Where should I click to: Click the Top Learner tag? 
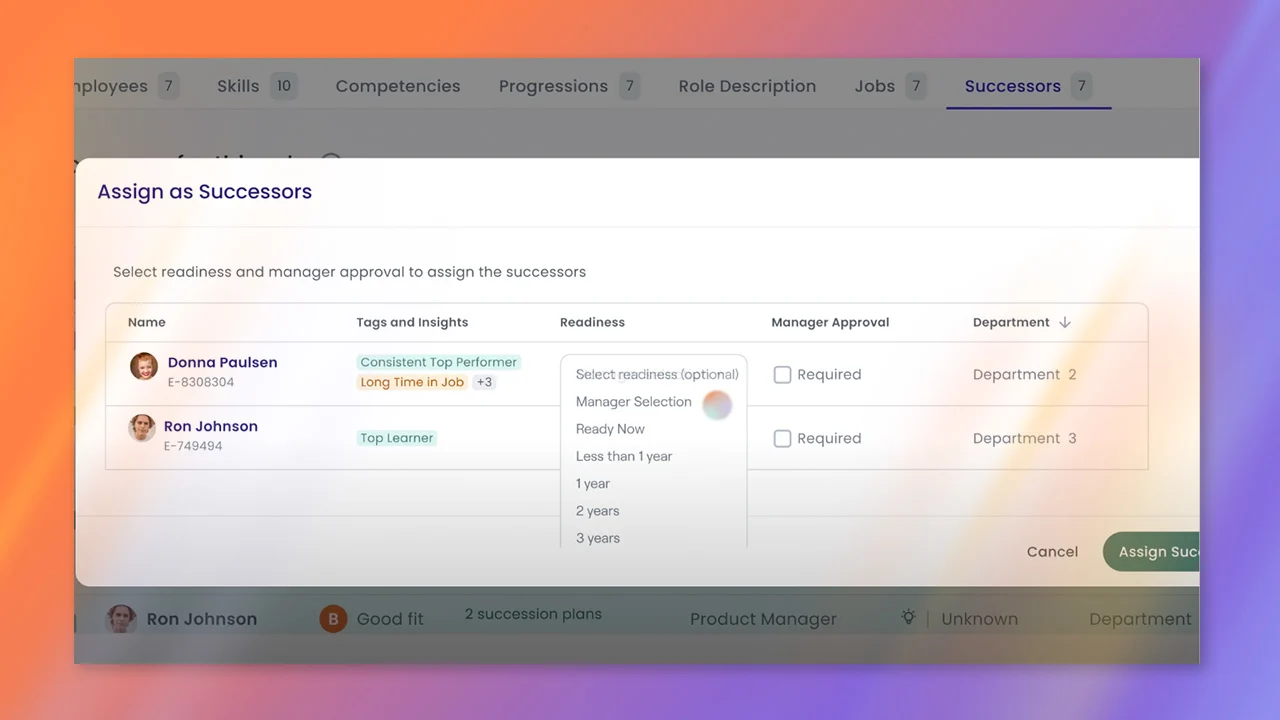click(x=397, y=438)
